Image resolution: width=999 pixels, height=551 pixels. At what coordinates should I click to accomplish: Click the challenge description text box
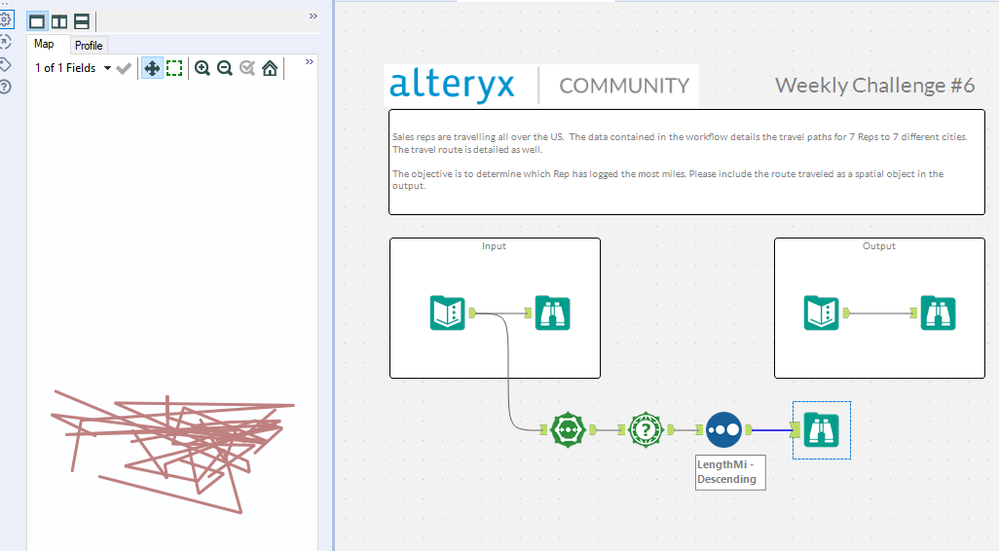[x=687, y=162]
